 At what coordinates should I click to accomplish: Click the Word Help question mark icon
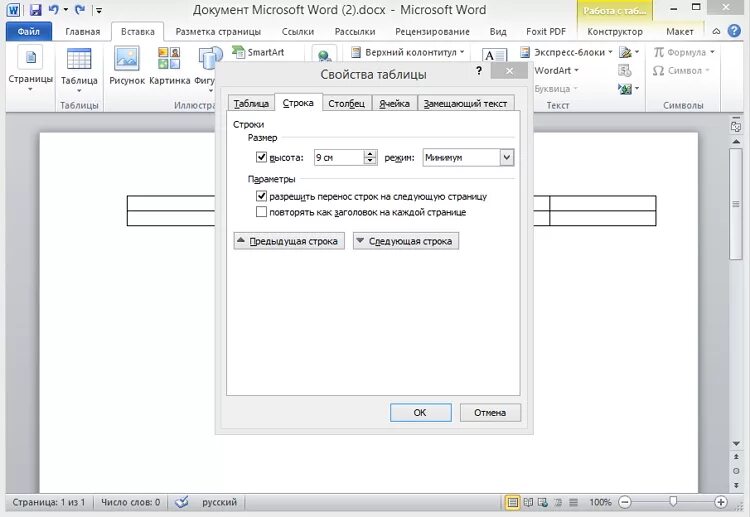pyautogui.click(x=734, y=31)
